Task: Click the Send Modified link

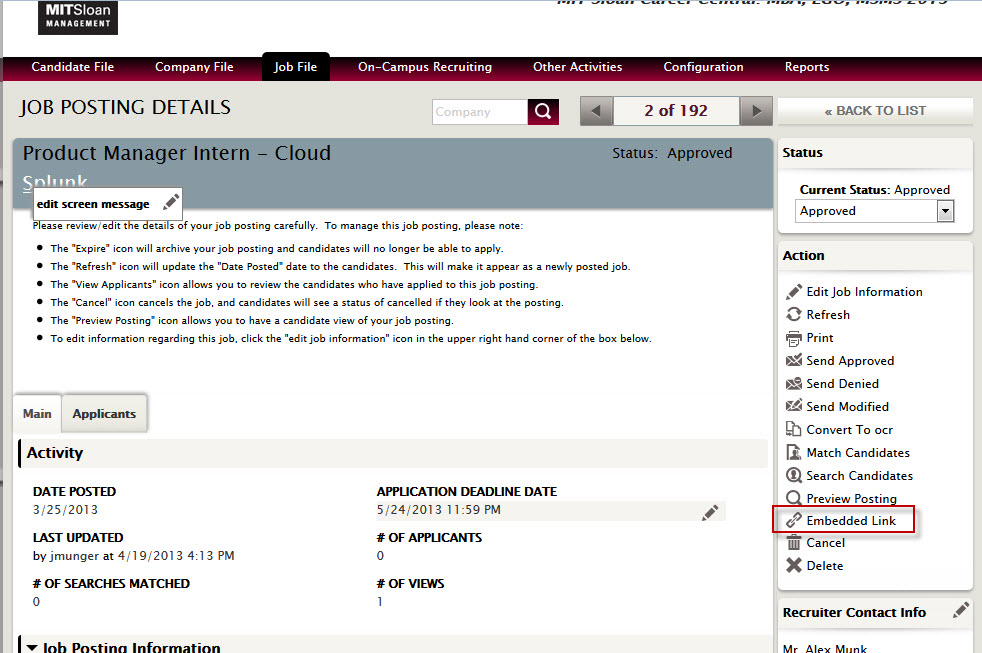Action: pos(847,407)
